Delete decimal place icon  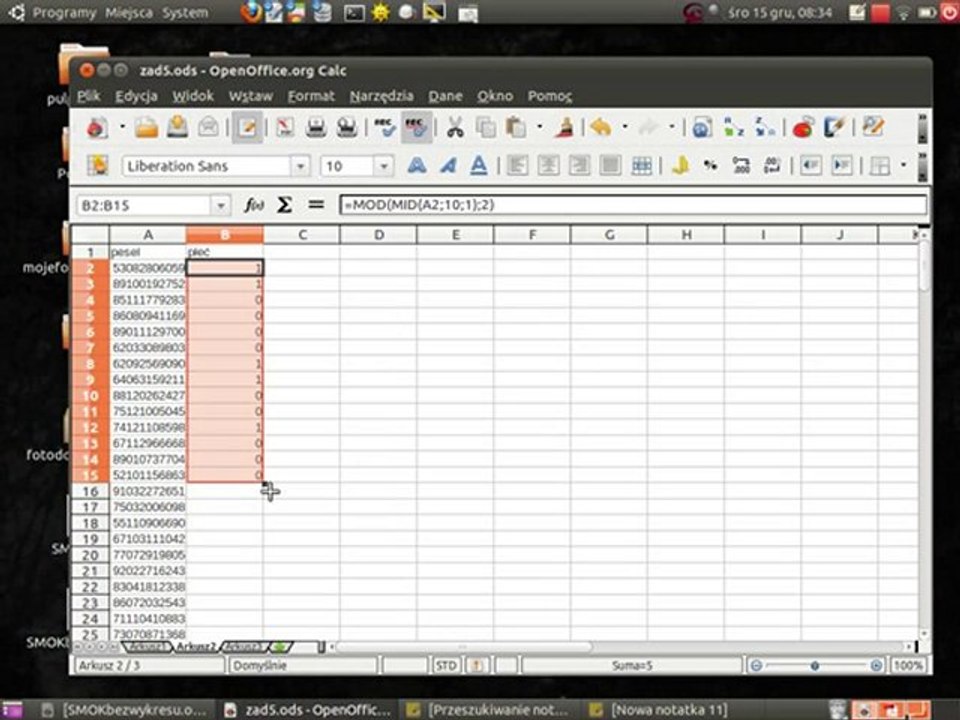[772, 165]
